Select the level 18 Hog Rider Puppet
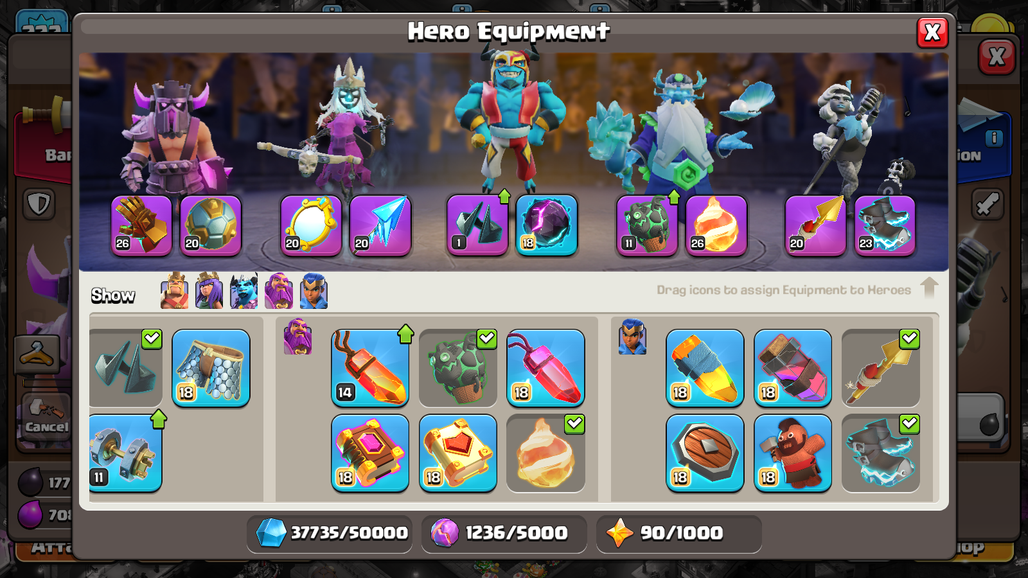This screenshot has width=1028, height=578. [793, 453]
